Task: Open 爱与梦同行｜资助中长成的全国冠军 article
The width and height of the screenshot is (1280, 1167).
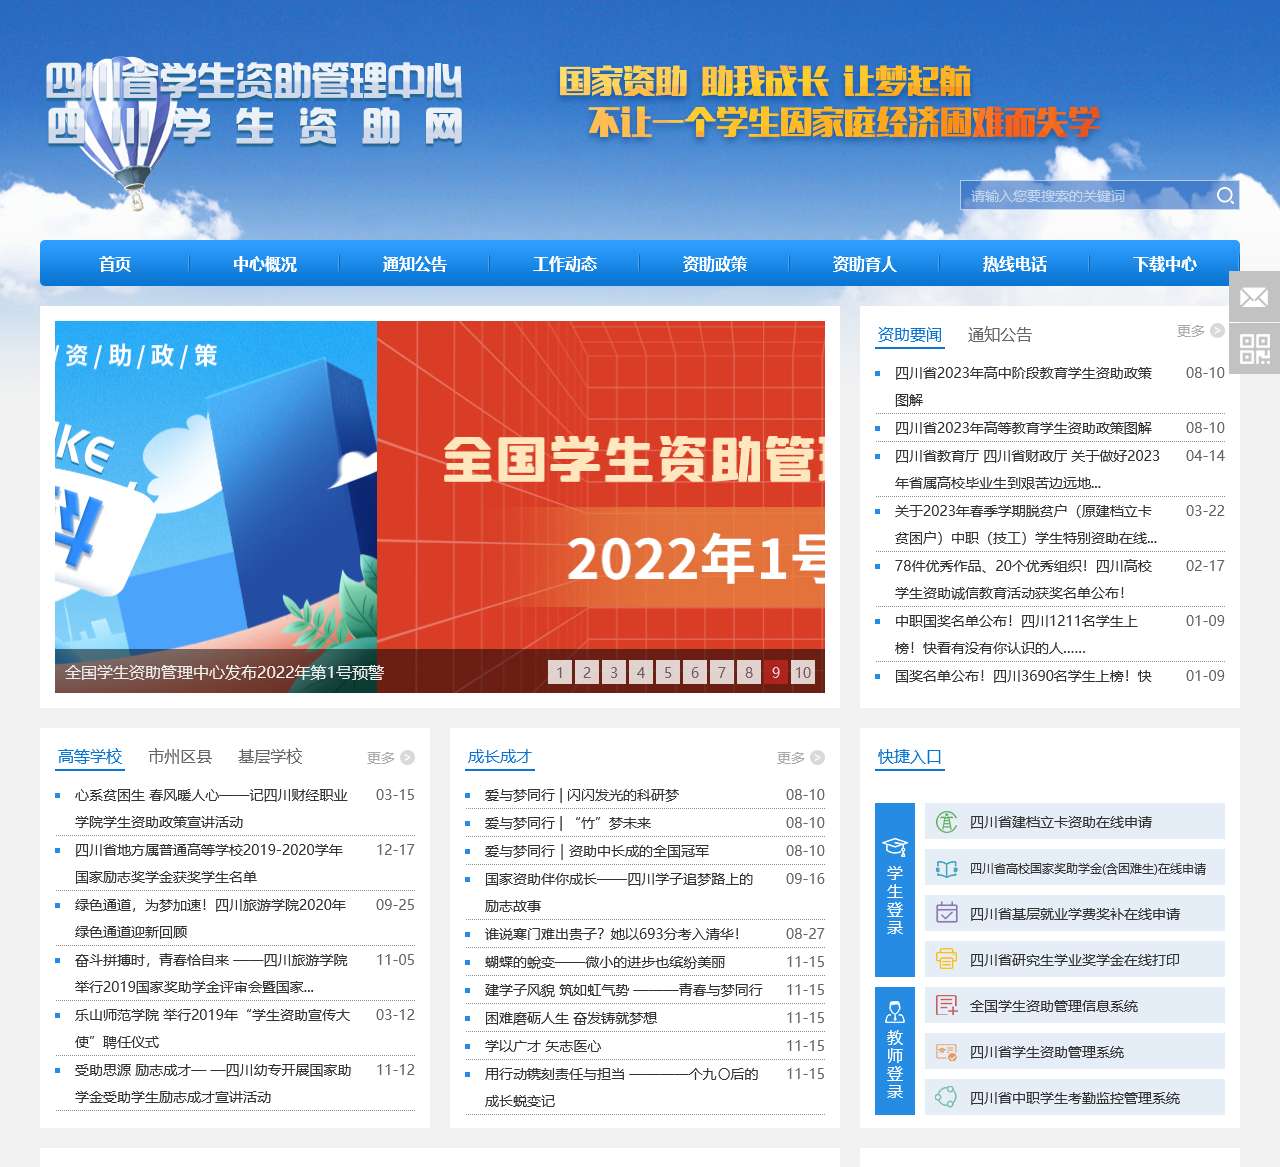Action: (x=597, y=851)
